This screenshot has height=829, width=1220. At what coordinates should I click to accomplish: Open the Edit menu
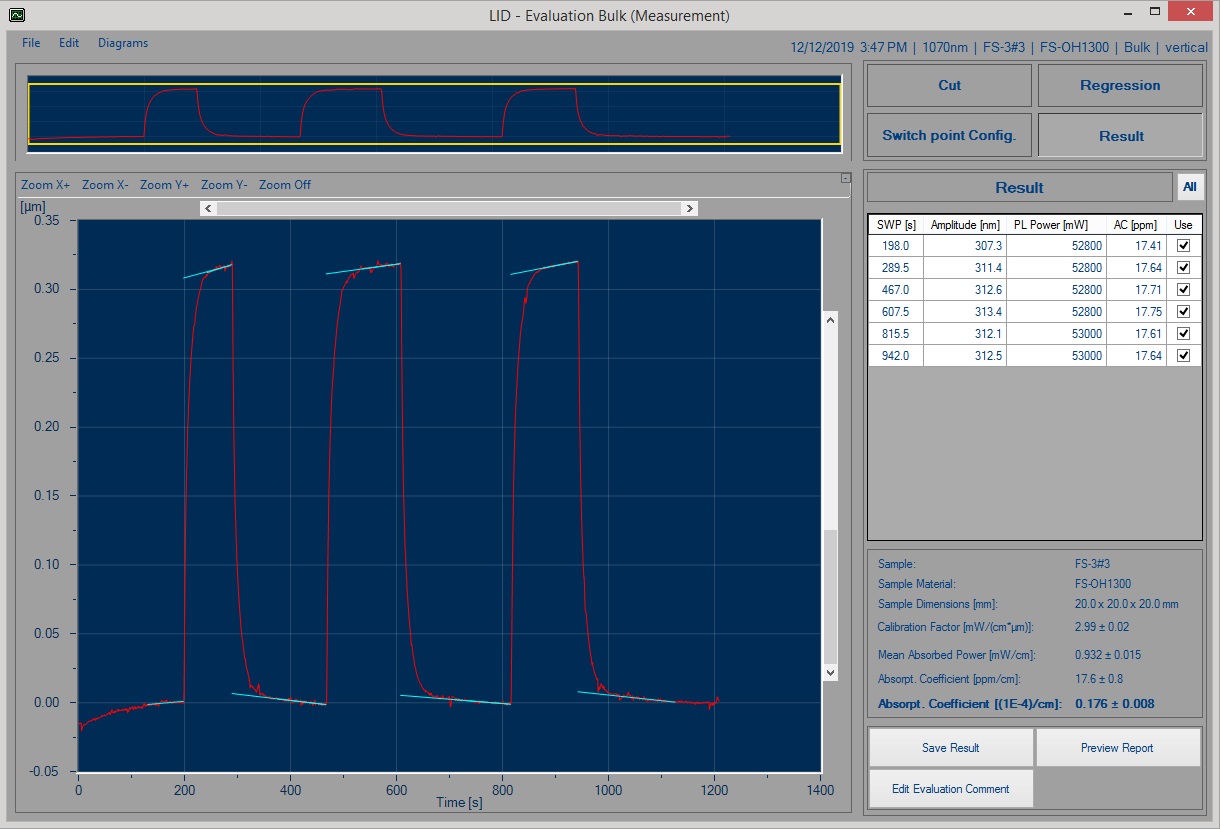[x=69, y=43]
